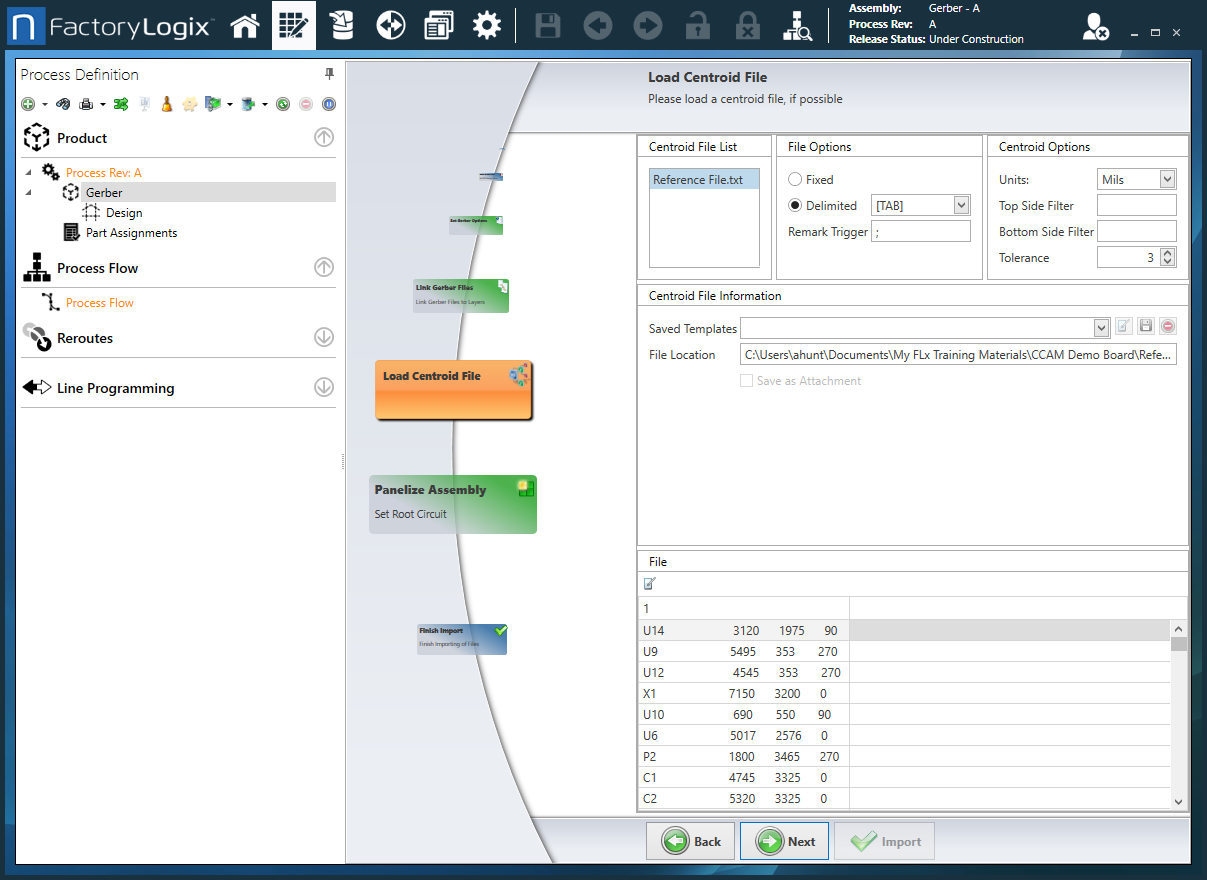Select the Part Assignments item under Gerber
1207x880 pixels.
(x=129, y=232)
